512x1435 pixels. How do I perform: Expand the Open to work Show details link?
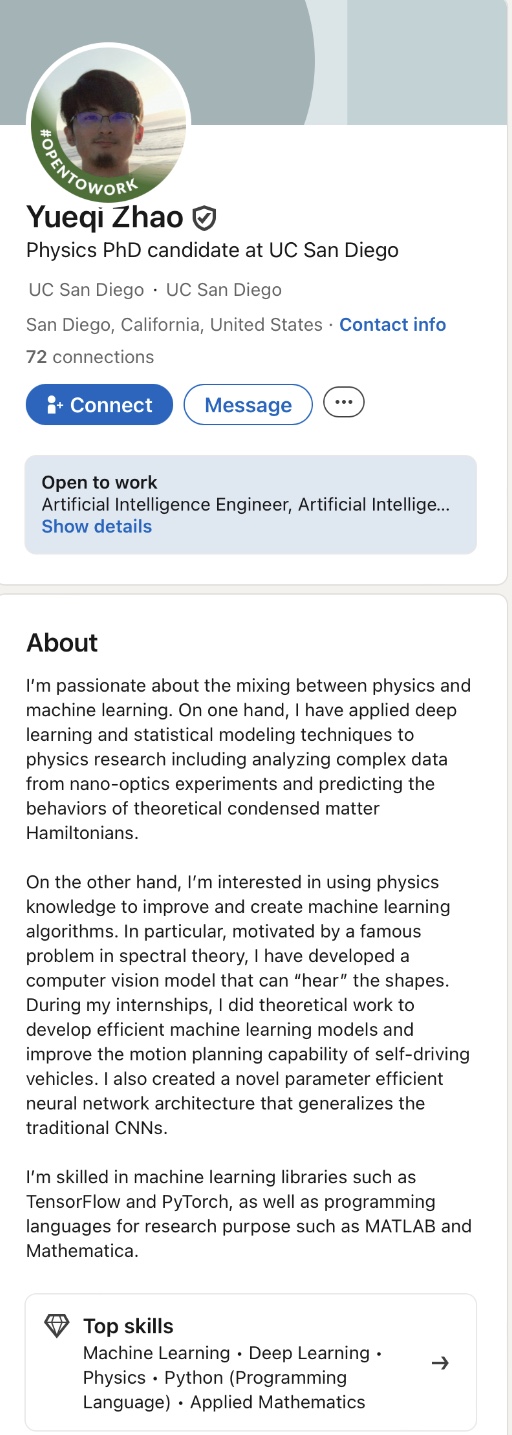[97, 527]
